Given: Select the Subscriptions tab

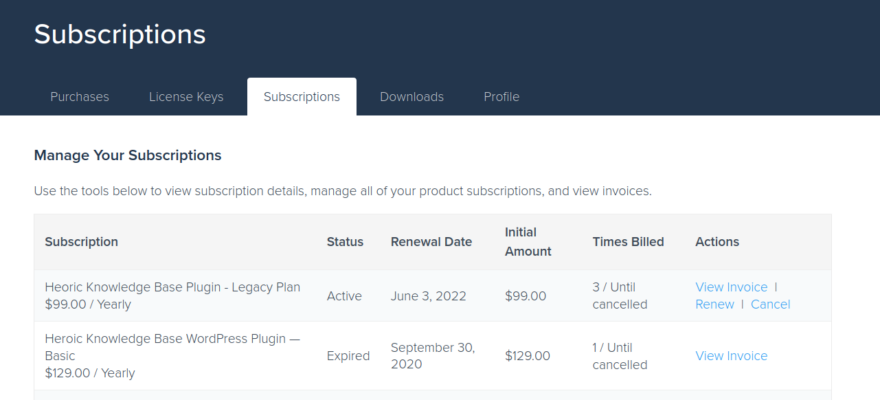Looking at the screenshot, I should [301, 97].
